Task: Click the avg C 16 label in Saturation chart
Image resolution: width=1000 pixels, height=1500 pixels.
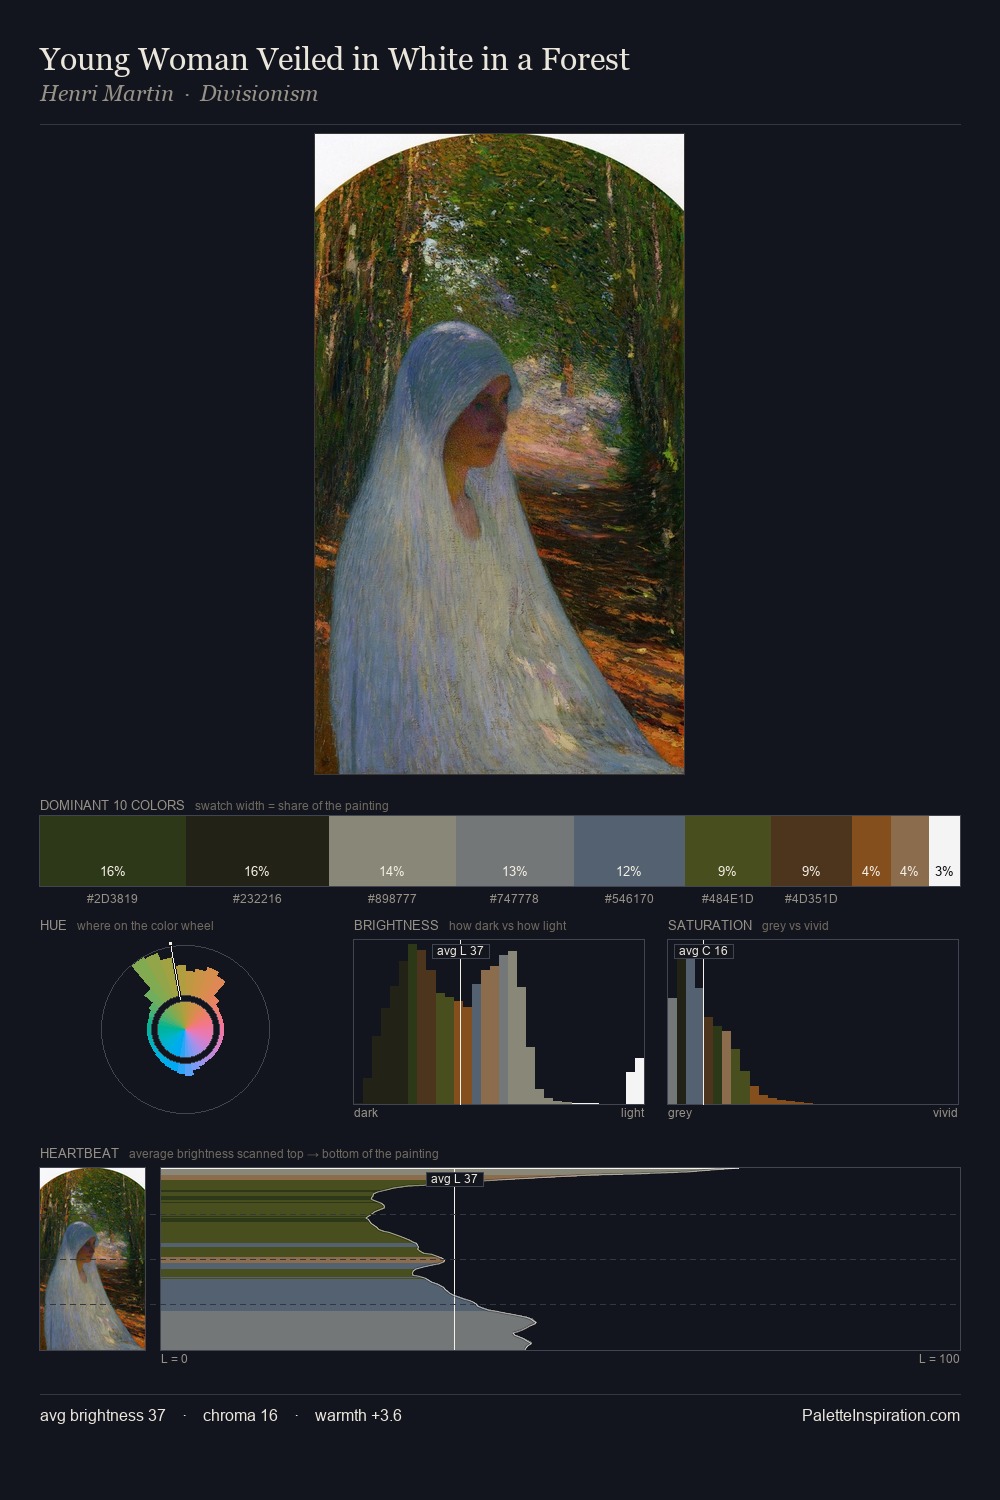Action: [703, 951]
